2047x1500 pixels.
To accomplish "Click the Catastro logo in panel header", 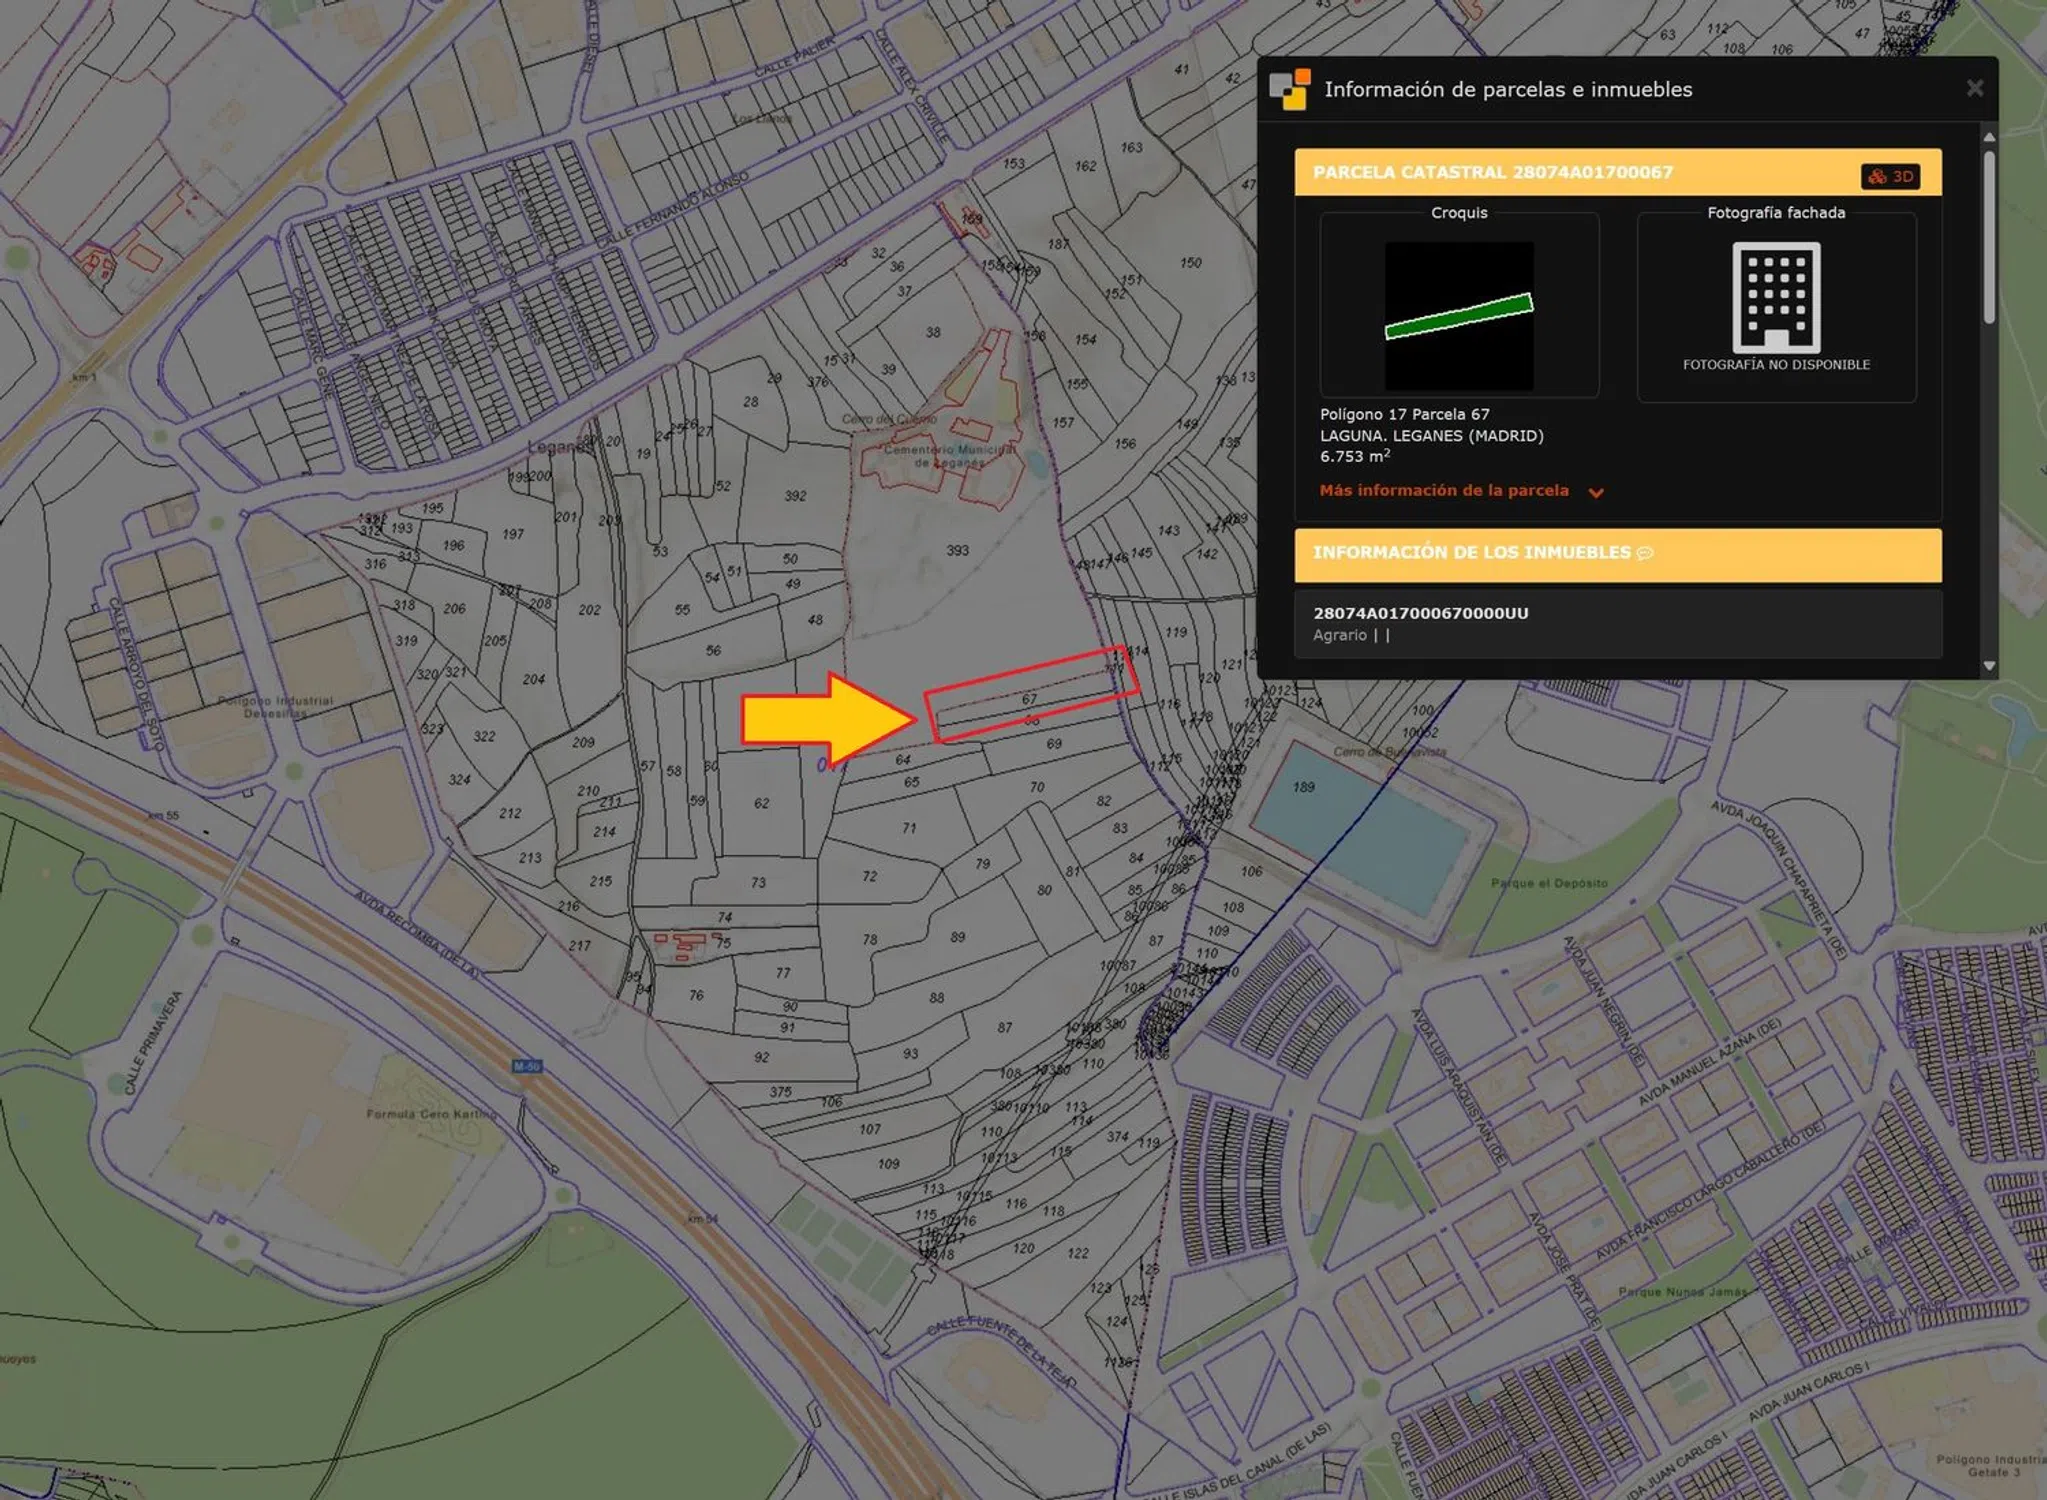I will [x=1289, y=89].
